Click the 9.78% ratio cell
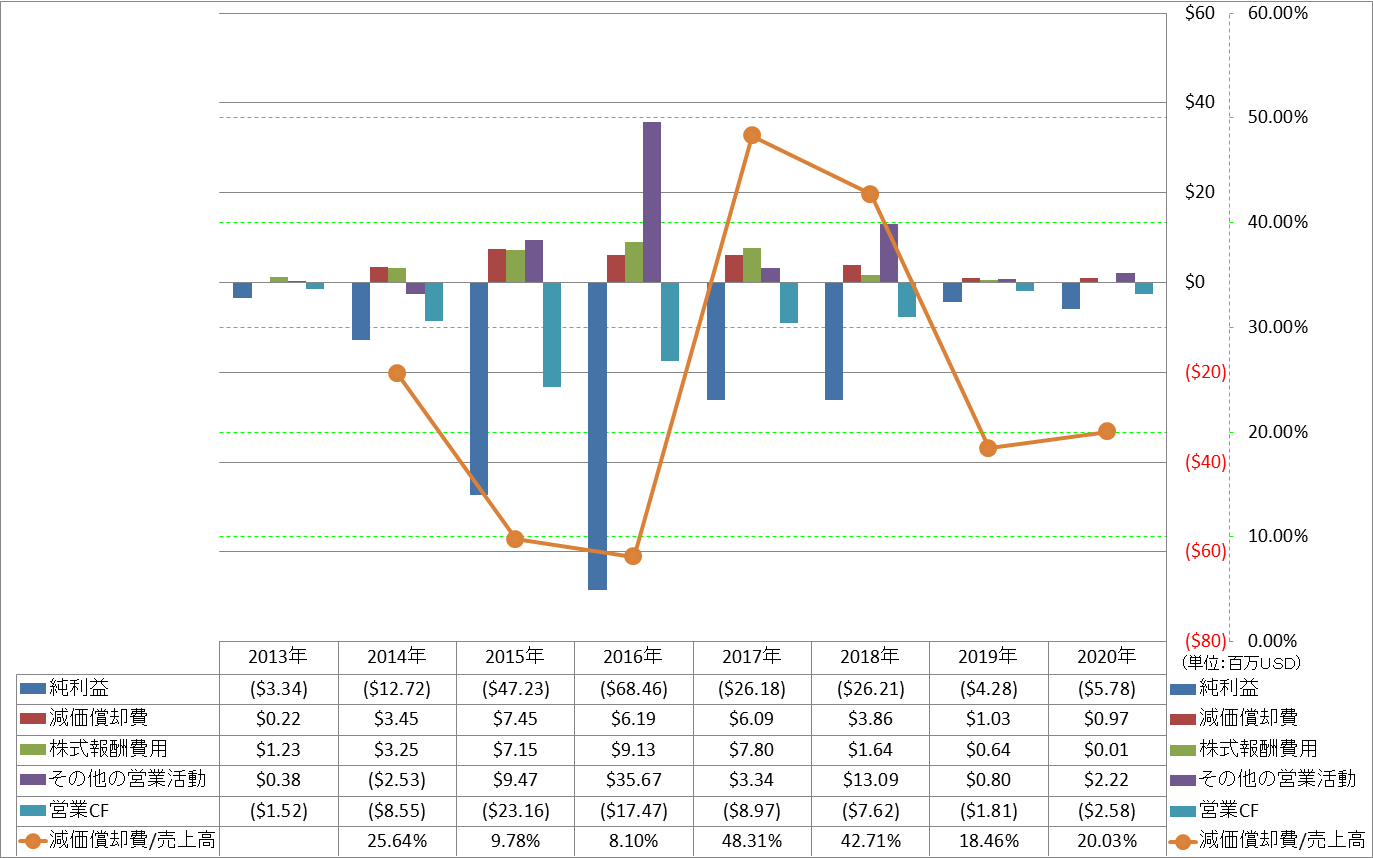This screenshot has height=858, width=1373. pos(515,841)
